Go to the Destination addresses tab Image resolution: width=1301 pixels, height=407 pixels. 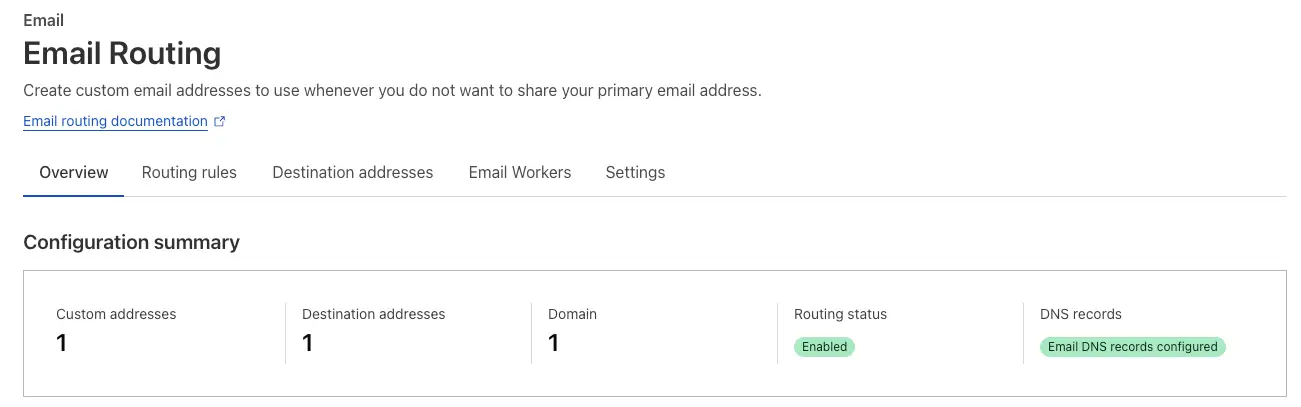pyautogui.click(x=353, y=172)
